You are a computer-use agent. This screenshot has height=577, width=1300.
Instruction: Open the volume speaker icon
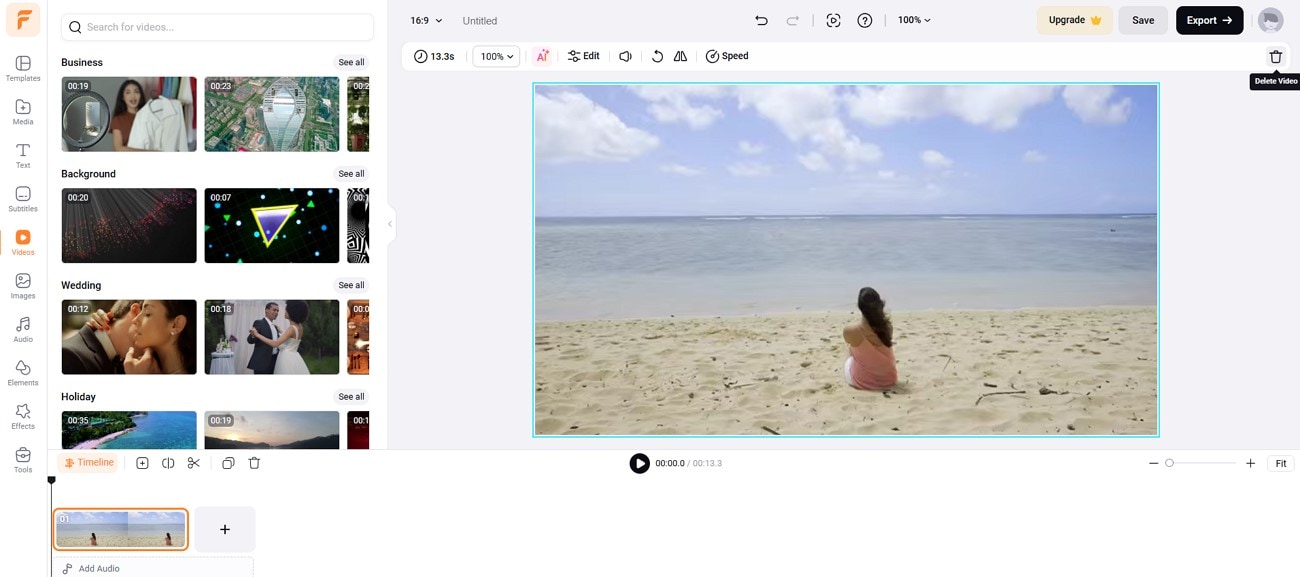[x=625, y=56]
